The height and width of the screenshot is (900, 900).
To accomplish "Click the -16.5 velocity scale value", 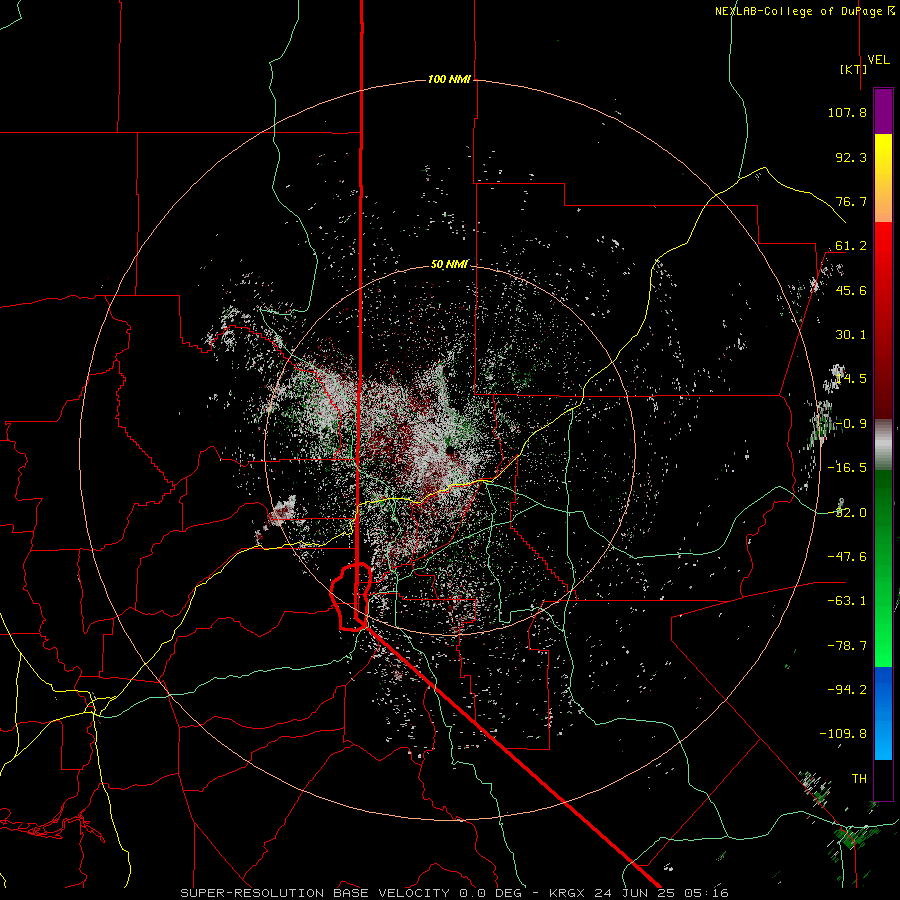I will pos(847,468).
